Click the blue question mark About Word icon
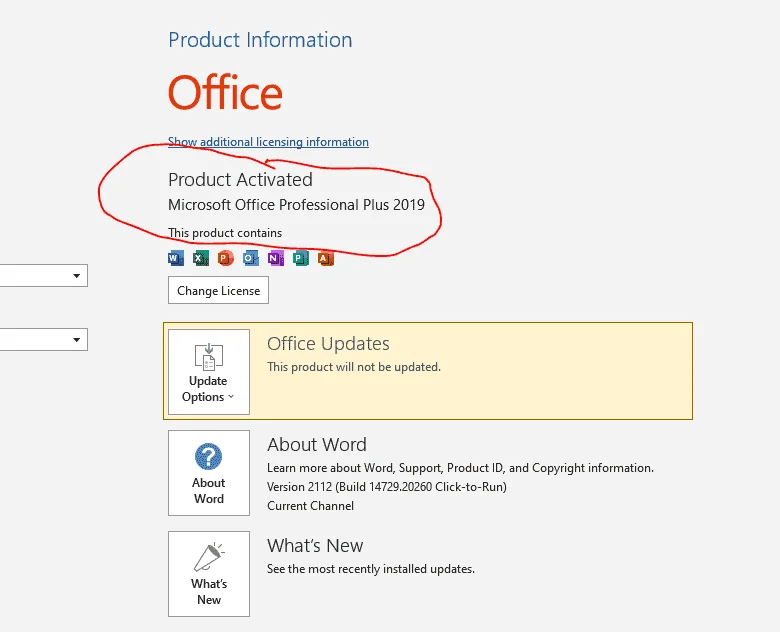Image resolution: width=780 pixels, height=632 pixels. tap(208, 456)
